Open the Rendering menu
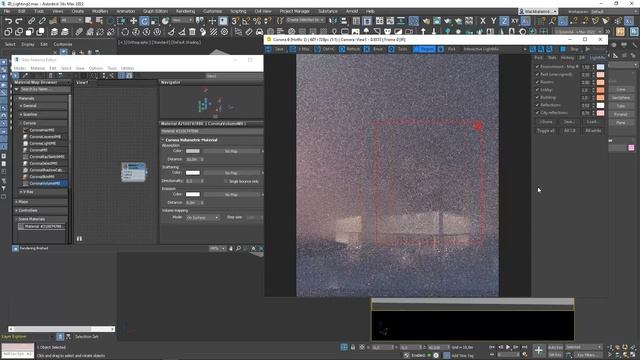640x360 pixels. (x=185, y=11)
